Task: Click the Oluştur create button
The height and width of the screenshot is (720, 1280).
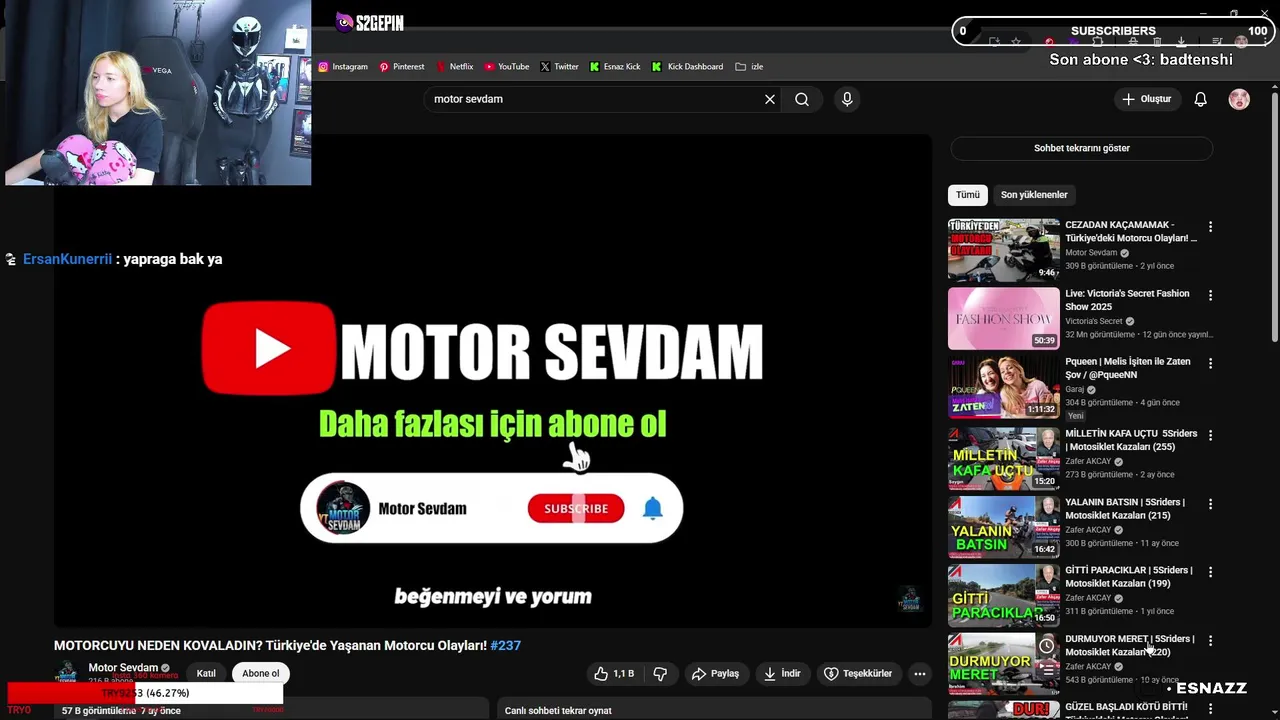Action: tap(1147, 99)
